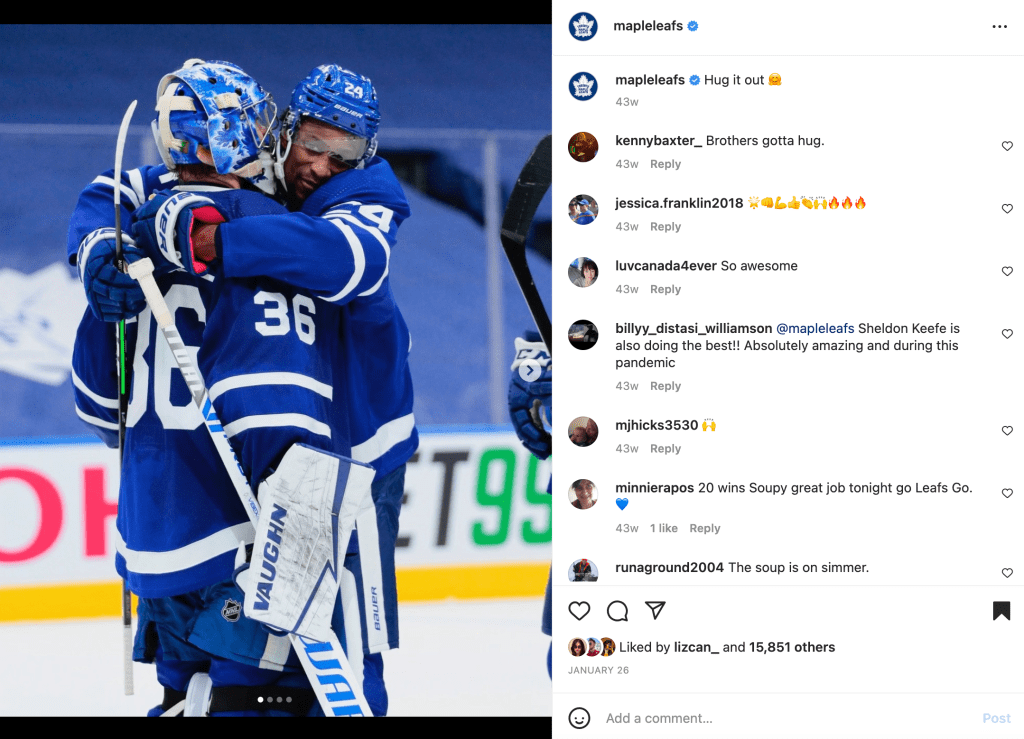
Task: Open the more options ellipsis menu
Action: 999,27
